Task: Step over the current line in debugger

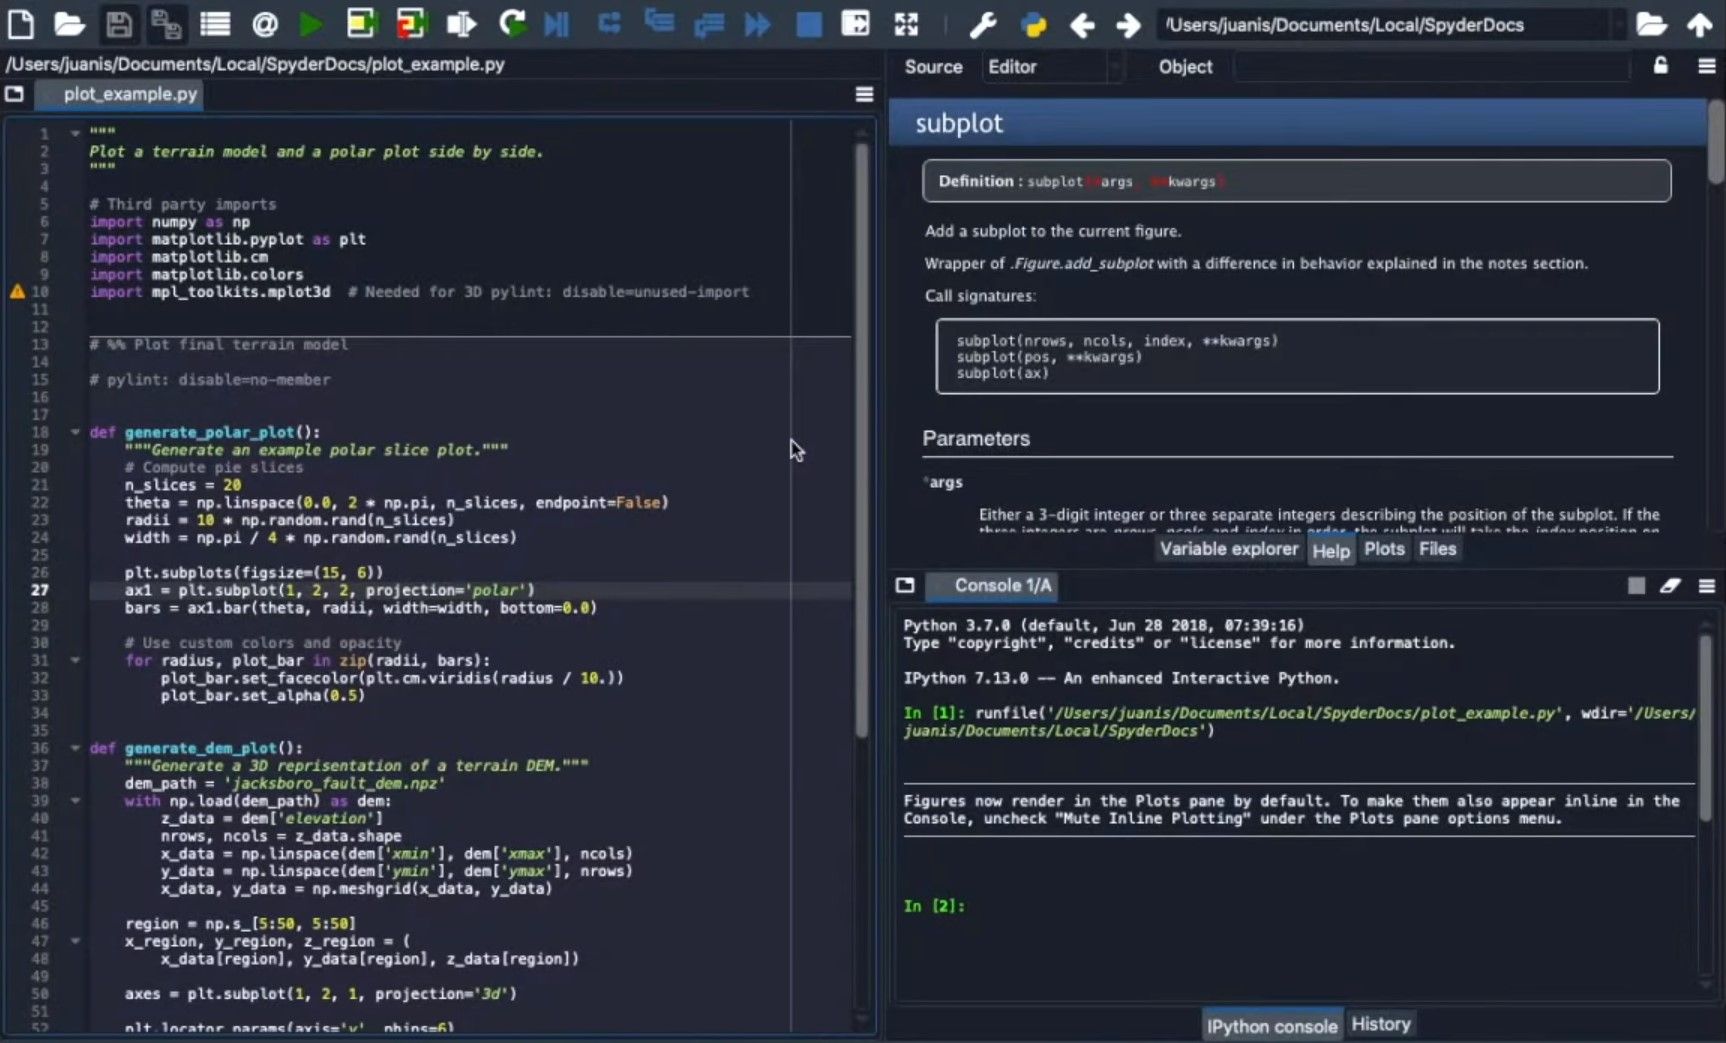Action: [x=609, y=23]
